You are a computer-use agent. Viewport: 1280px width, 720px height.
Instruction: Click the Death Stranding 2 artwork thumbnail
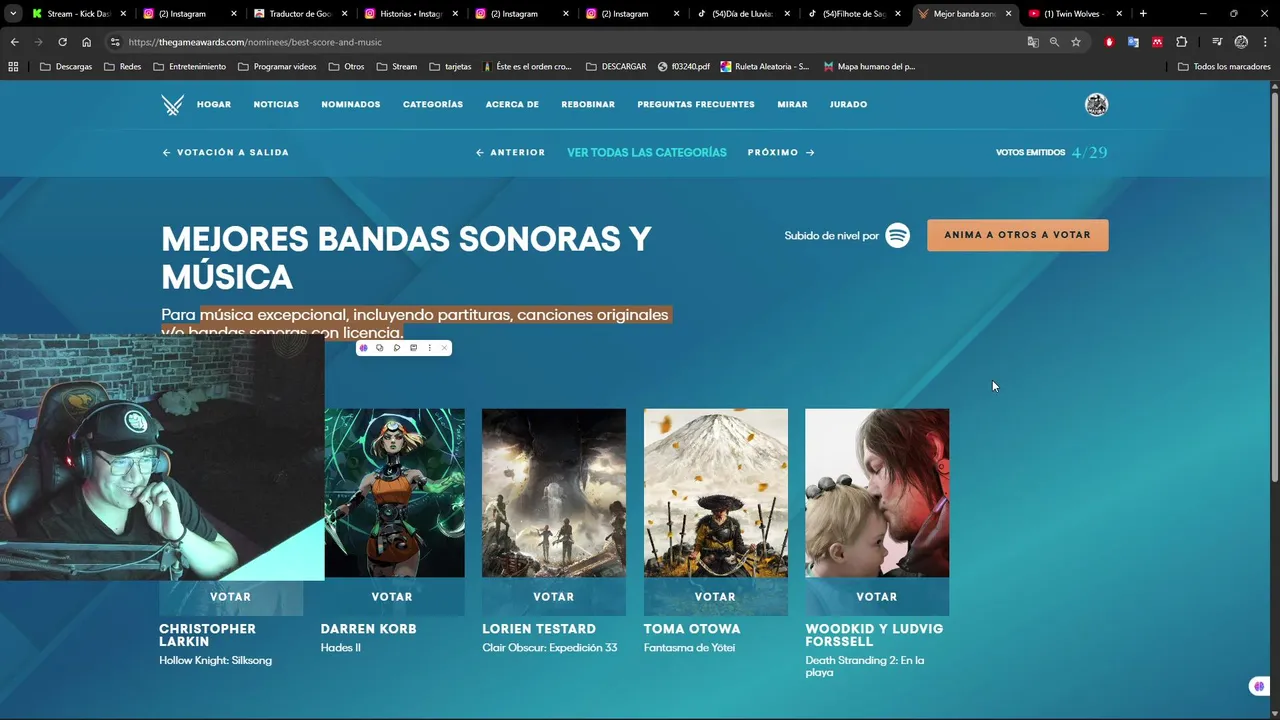[x=877, y=493]
